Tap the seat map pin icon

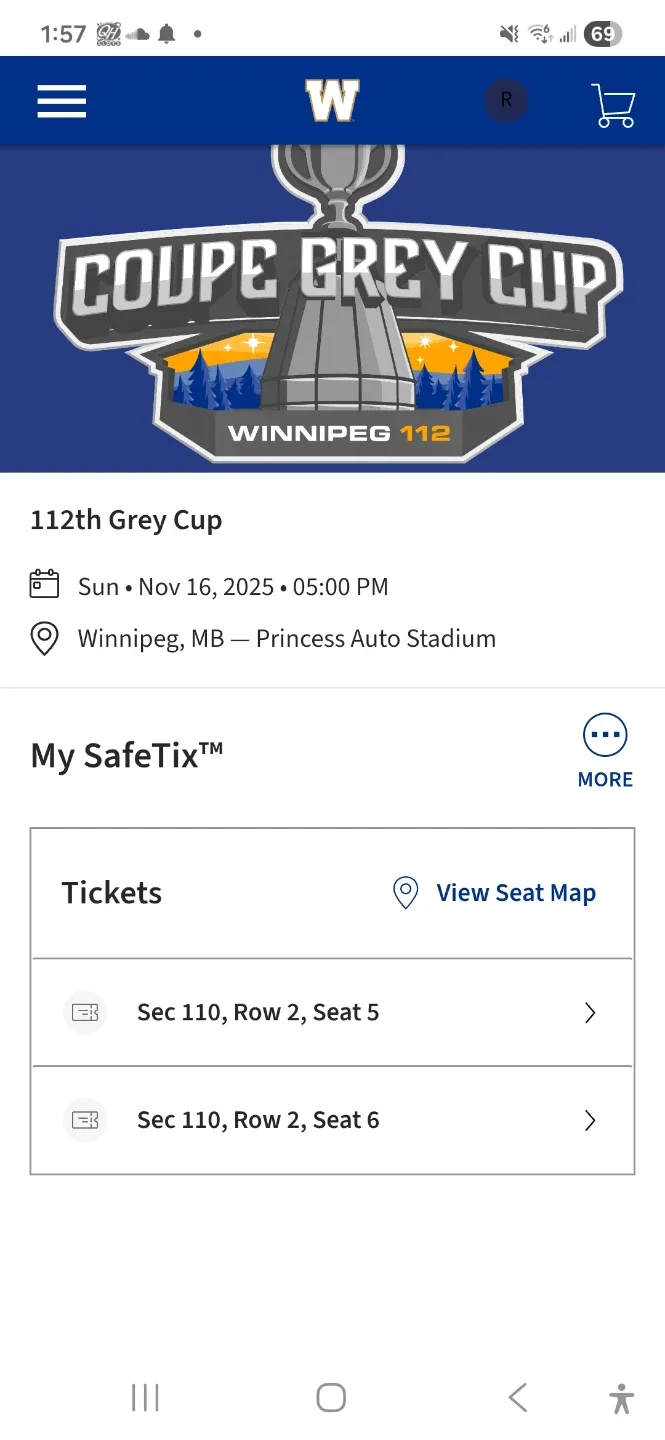coord(405,893)
